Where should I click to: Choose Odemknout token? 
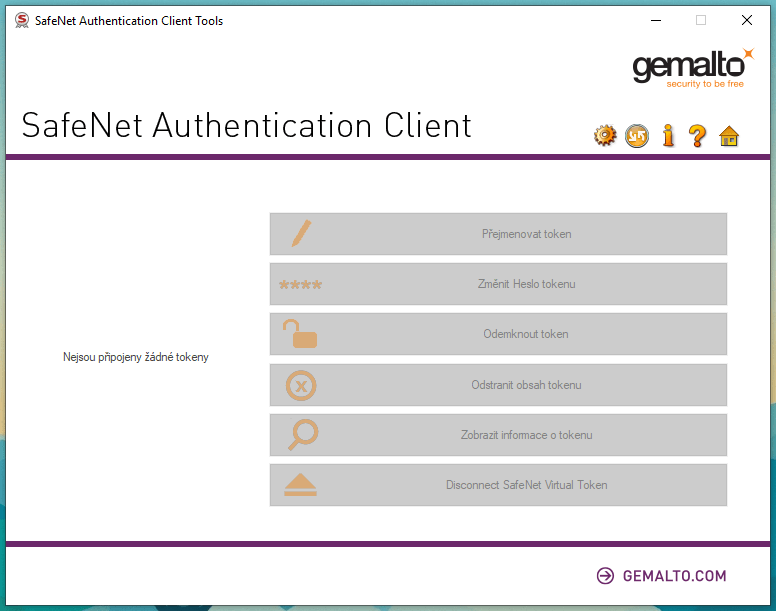tap(498, 334)
